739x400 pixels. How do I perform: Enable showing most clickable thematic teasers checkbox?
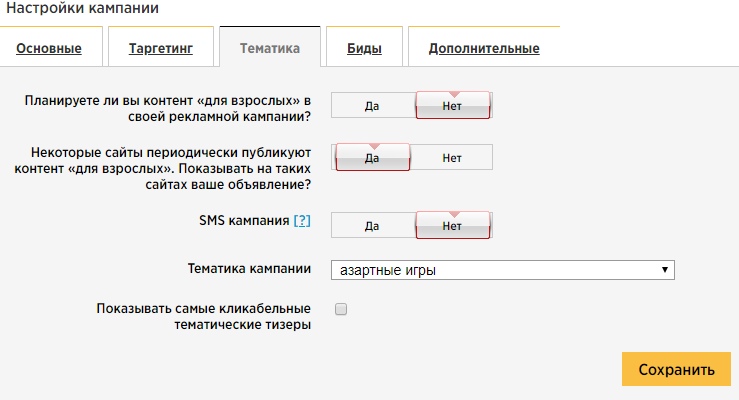pos(341,309)
